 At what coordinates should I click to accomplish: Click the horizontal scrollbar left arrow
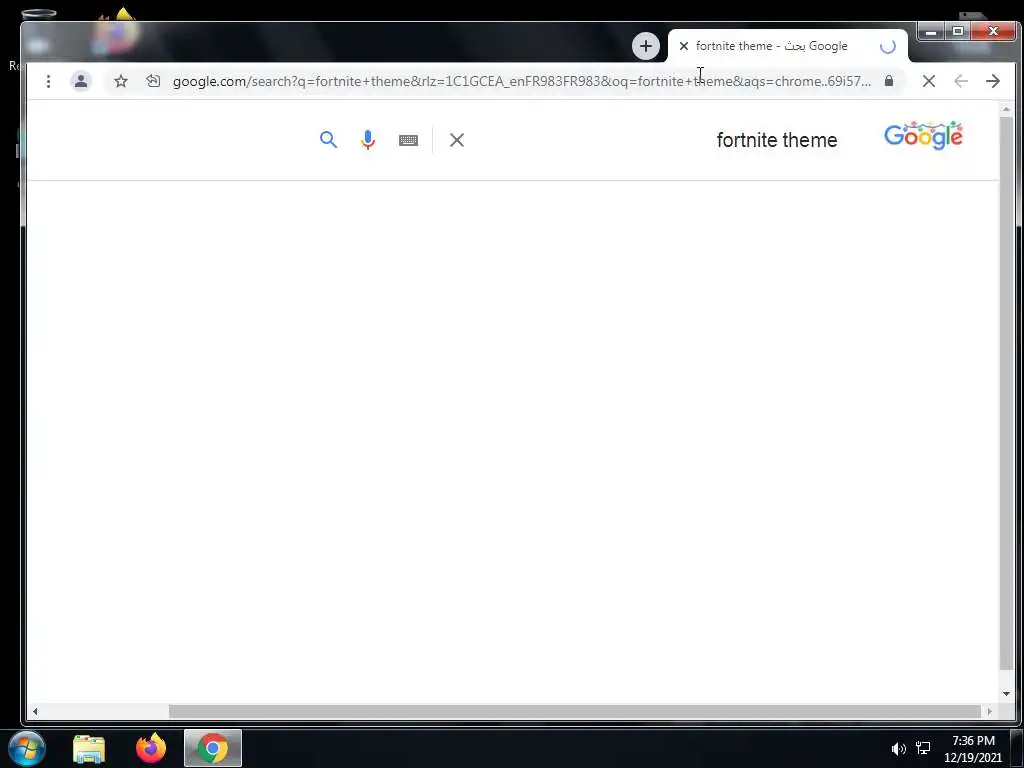(35, 711)
